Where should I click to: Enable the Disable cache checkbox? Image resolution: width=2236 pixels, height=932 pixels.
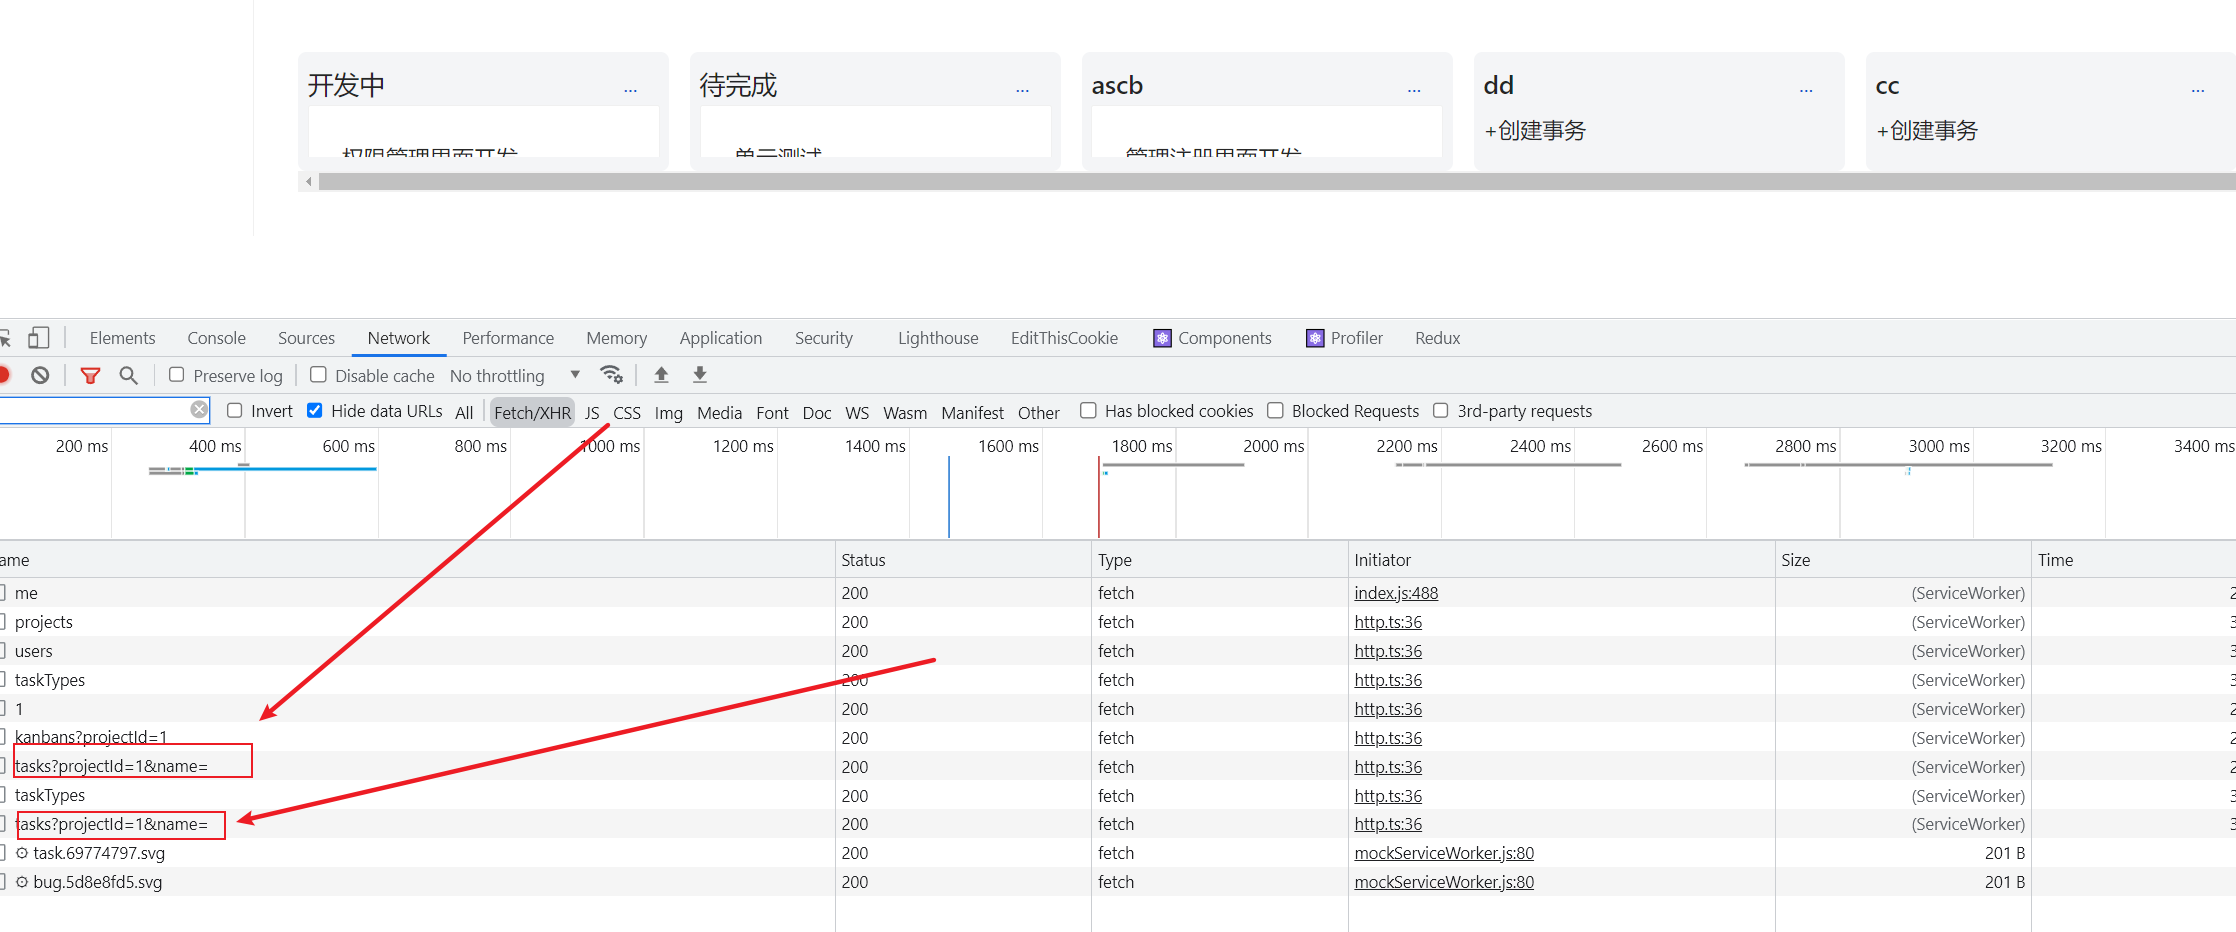pos(318,375)
